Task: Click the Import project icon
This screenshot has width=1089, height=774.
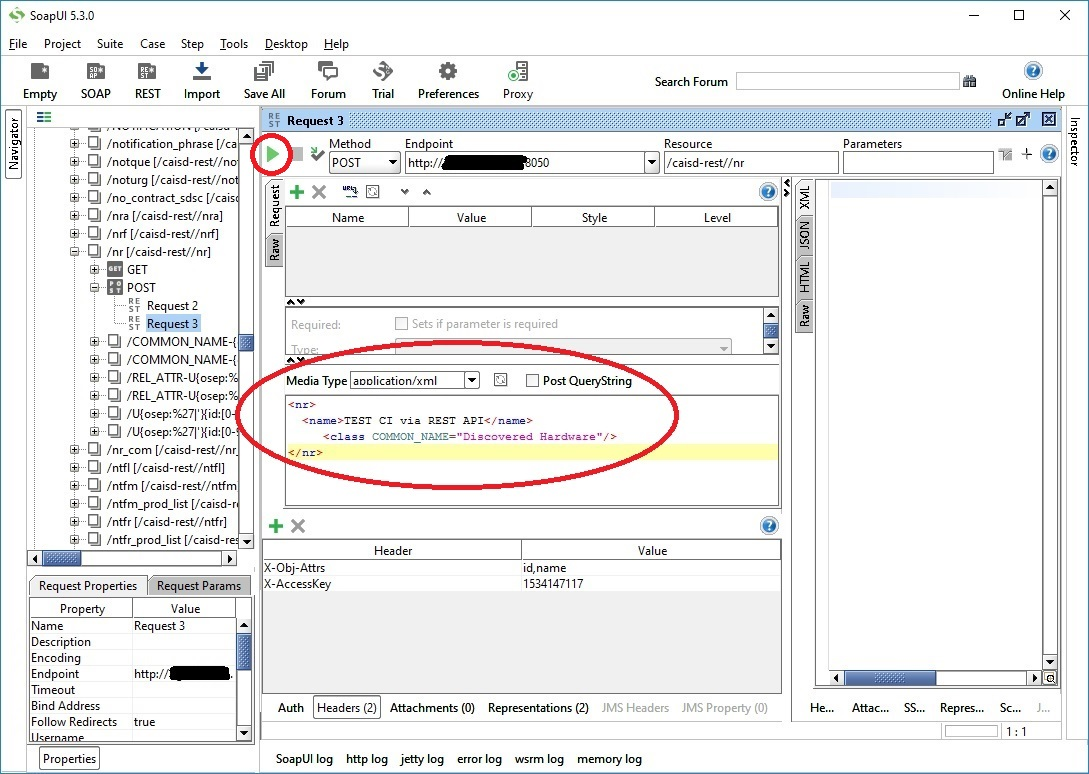Action: pyautogui.click(x=201, y=72)
